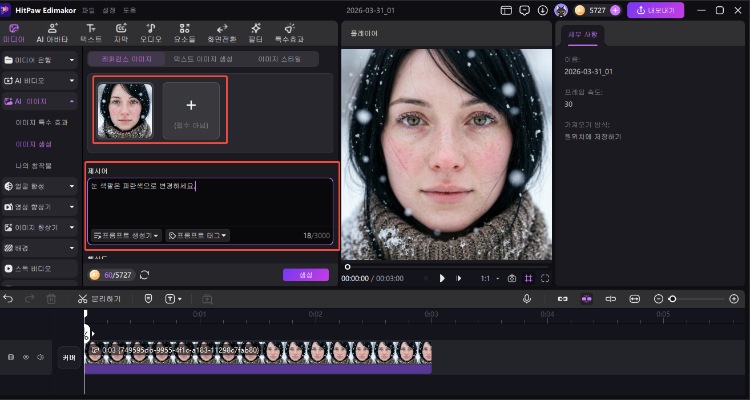The height and width of the screenshot is (400, 750).
Task: Toggle track visibility eye icon
Action: pos(26,357)
